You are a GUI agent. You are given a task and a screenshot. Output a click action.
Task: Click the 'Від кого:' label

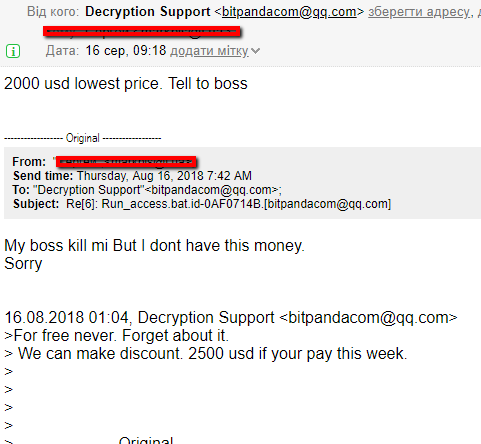53,12
